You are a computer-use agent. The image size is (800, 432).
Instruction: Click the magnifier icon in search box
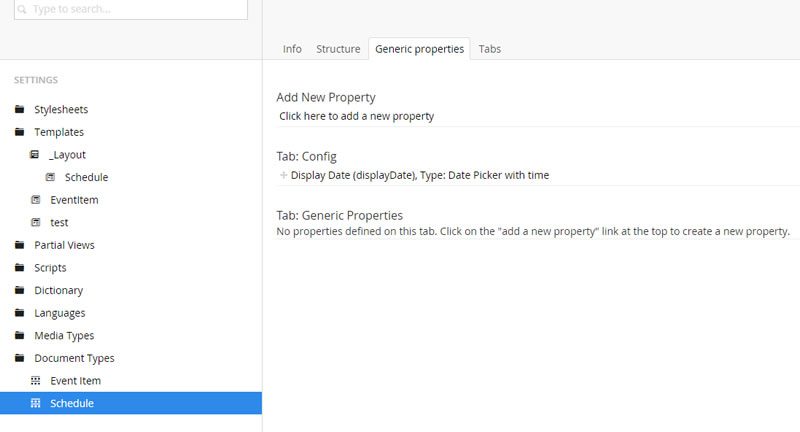[22, 9]
